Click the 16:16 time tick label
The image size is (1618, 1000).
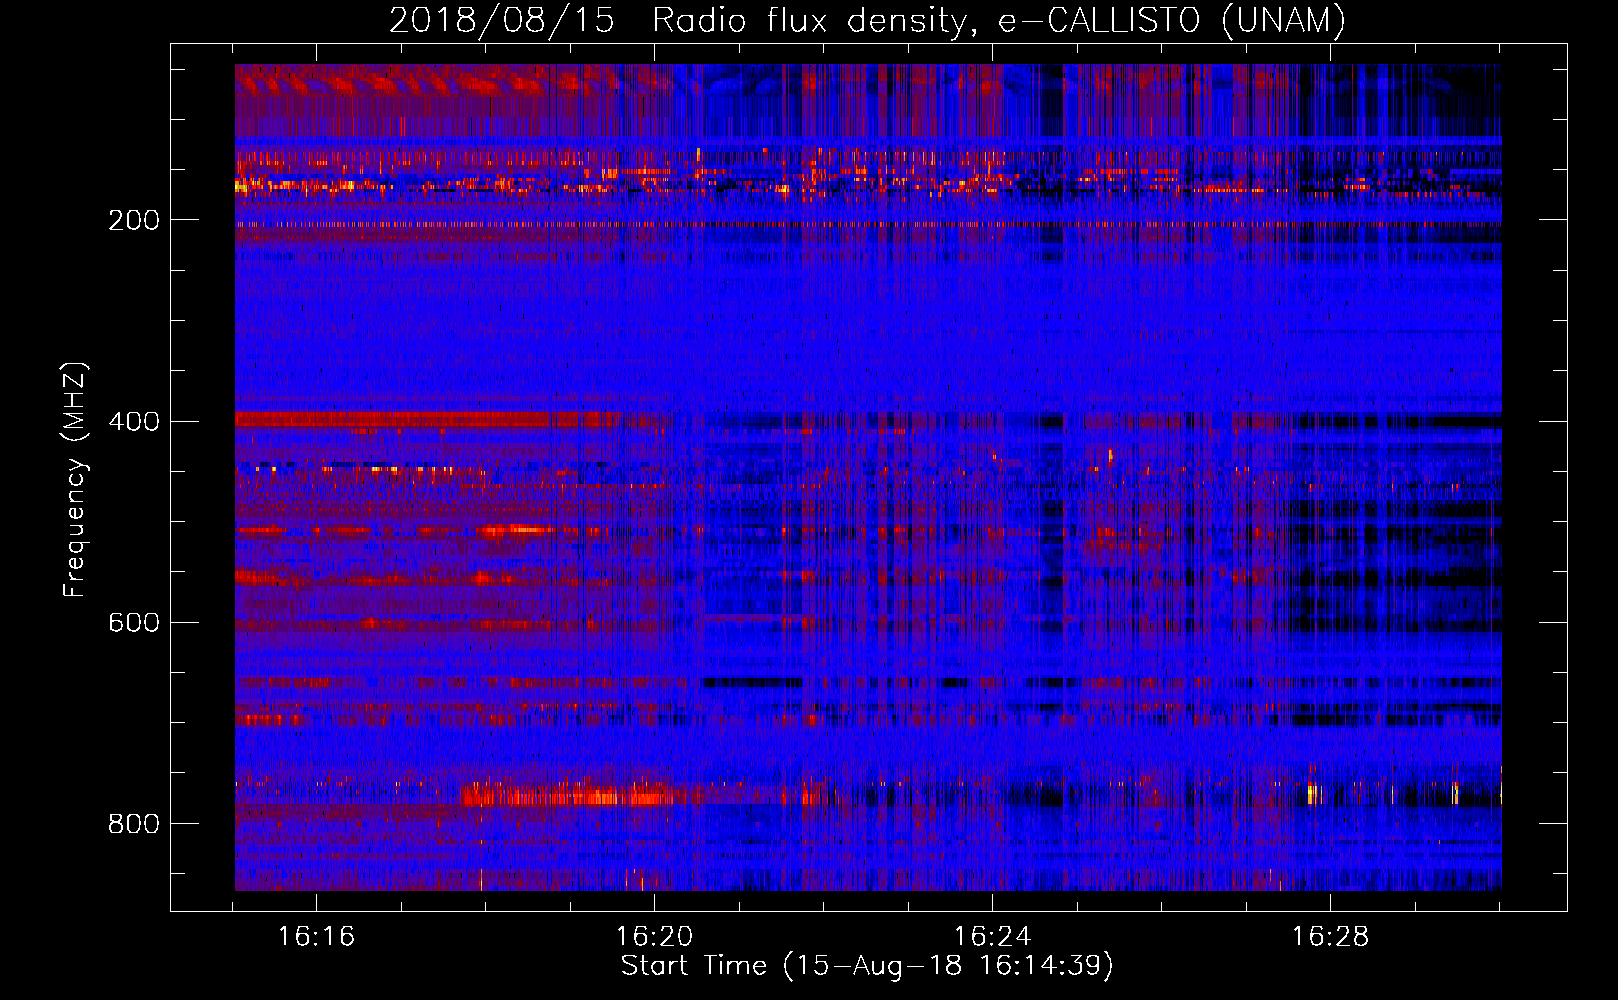pyautogui.click(x=316, y=937)
